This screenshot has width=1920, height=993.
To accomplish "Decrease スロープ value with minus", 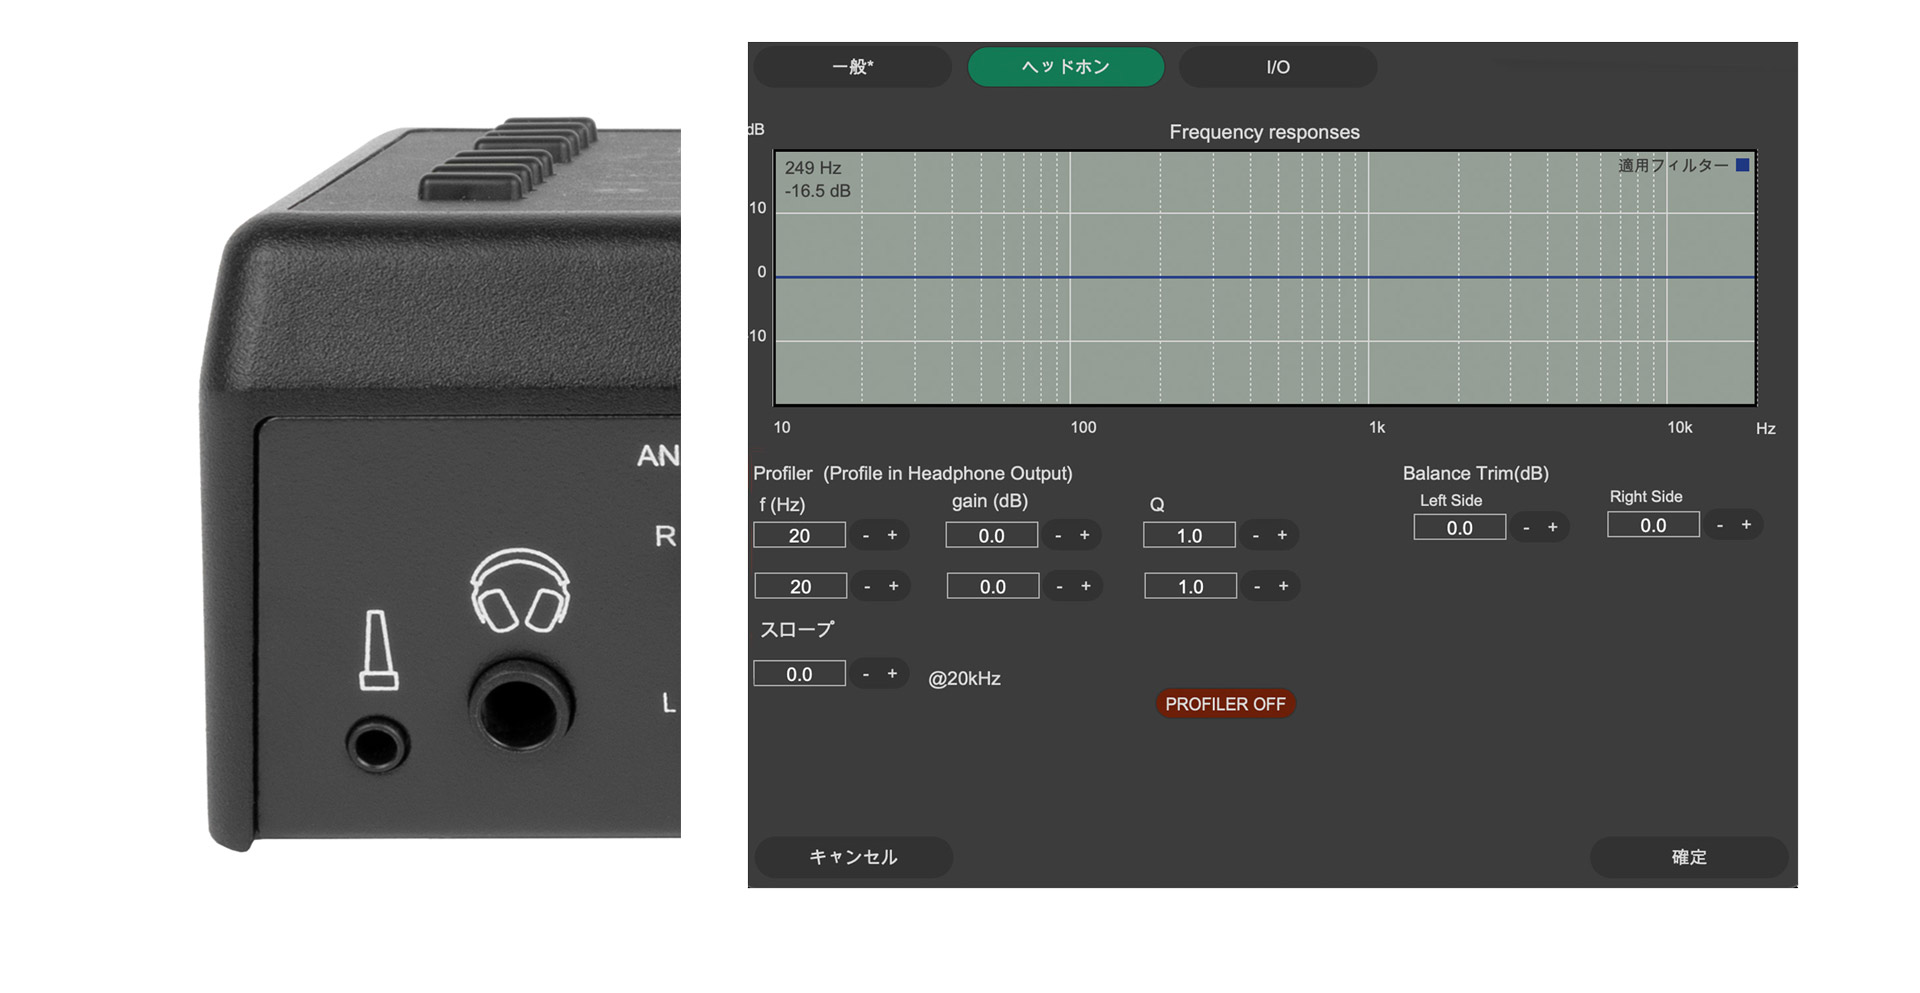I will tap(866, 674).
